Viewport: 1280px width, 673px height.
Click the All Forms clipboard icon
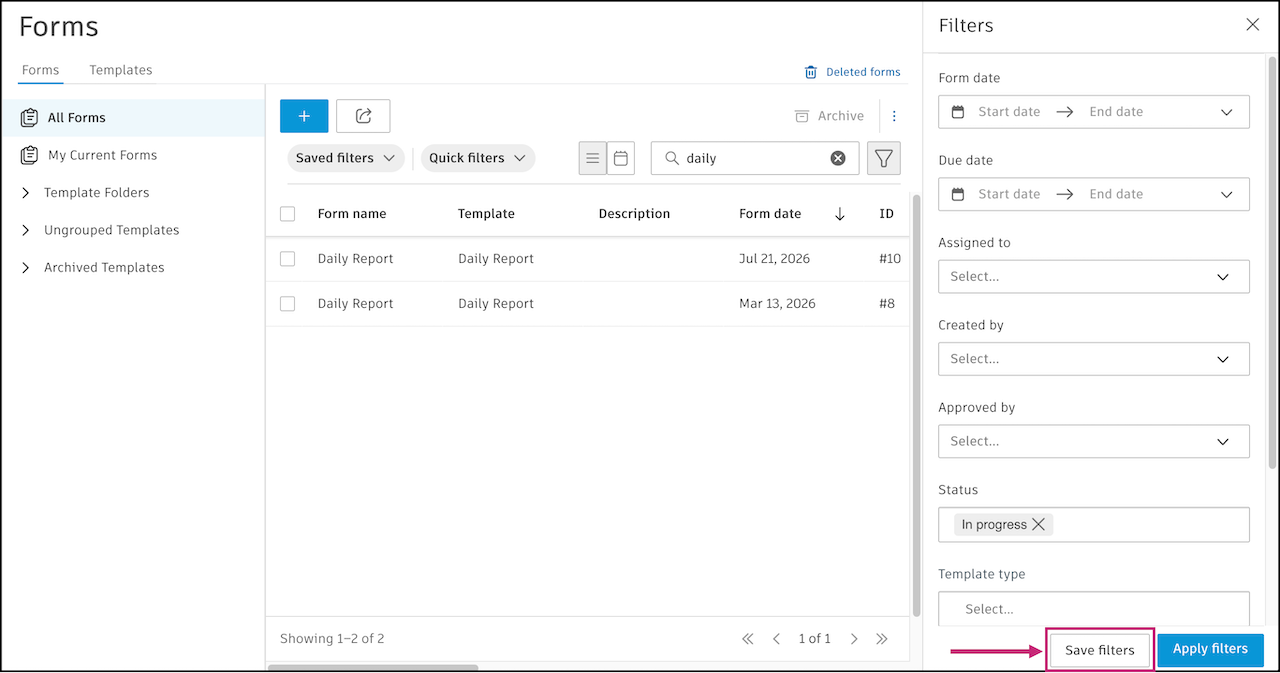point(30,118)
